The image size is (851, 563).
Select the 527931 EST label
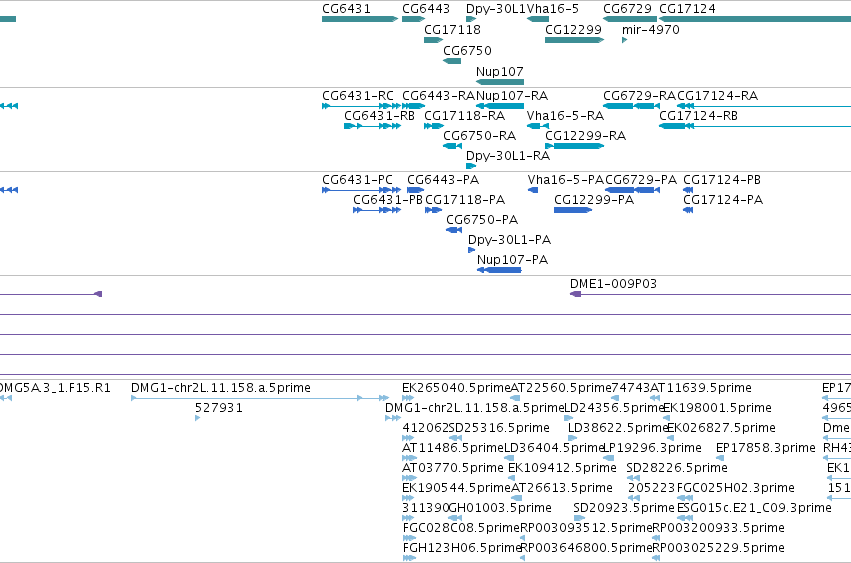click(219, 408)
